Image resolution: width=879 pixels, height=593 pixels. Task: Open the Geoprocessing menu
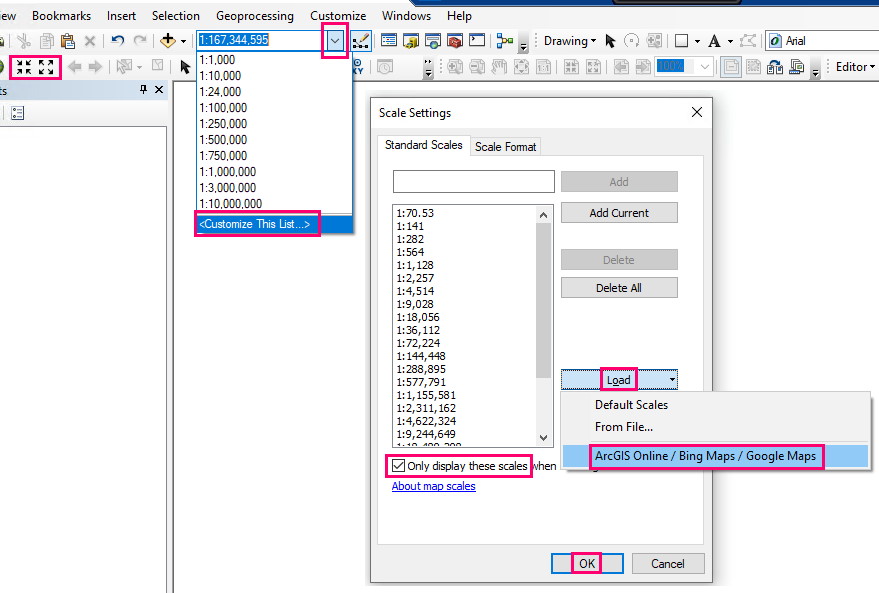point(257,15)
